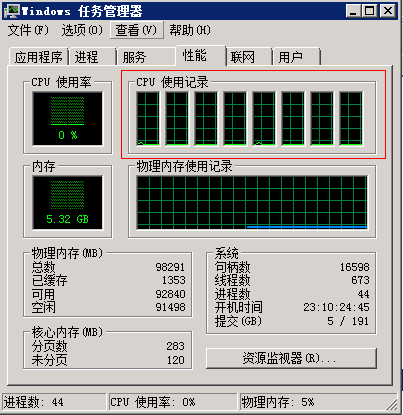This screenshot has height=415, width=403.
Task: Click the fifth CPU history graph
Action: pyautogui.click(x=264, y=119)
